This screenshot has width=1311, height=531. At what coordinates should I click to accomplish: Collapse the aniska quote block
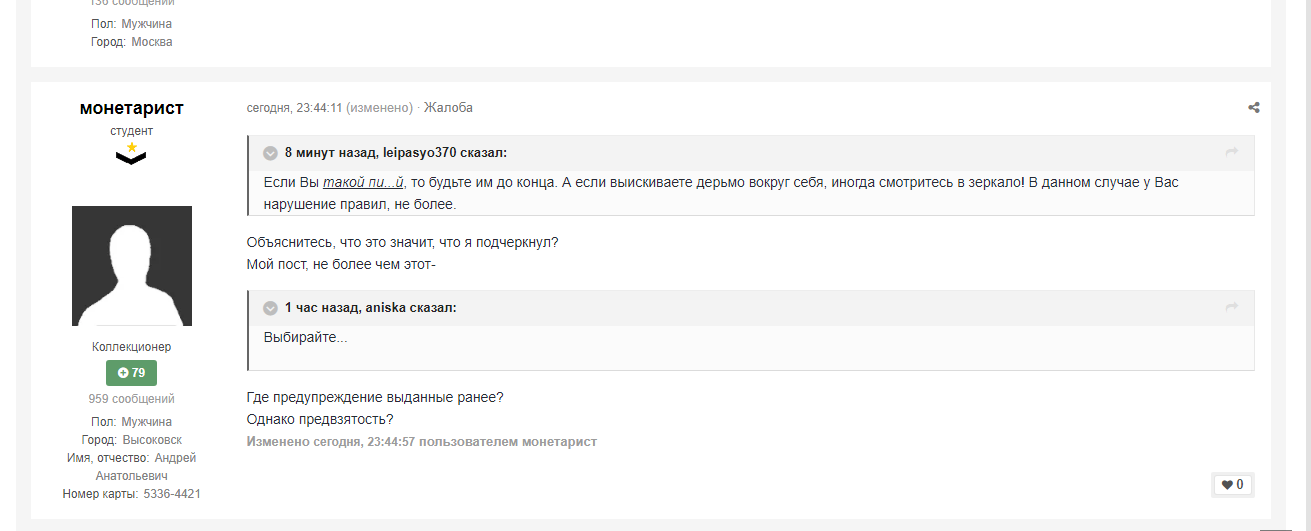[x=270, y=308]
